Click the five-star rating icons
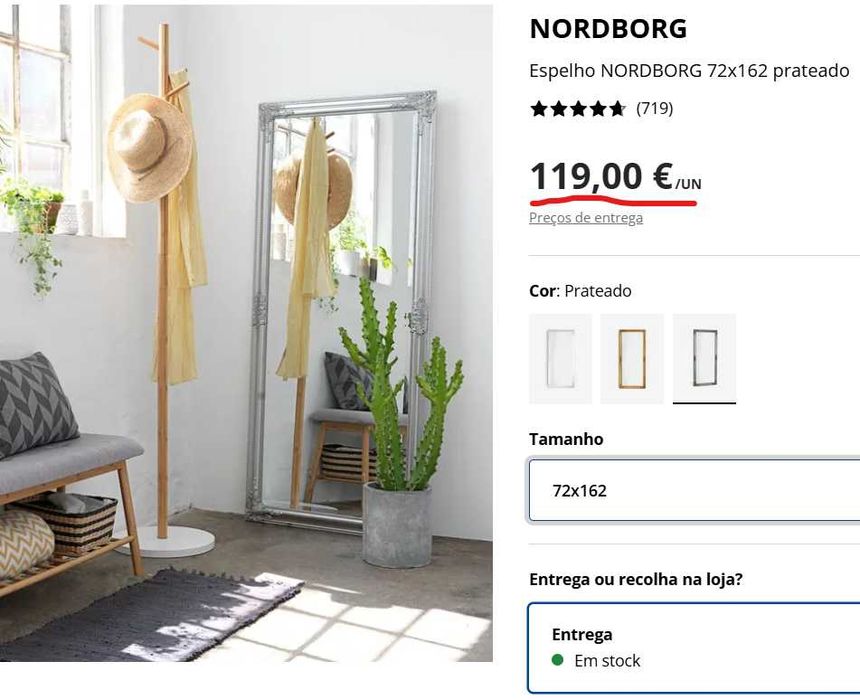 coord(578,109)
